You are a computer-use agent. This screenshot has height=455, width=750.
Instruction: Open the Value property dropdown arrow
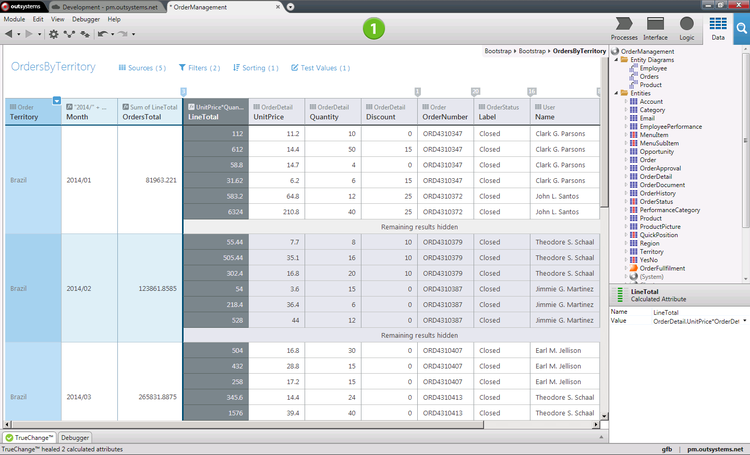[x=744, y=320]
